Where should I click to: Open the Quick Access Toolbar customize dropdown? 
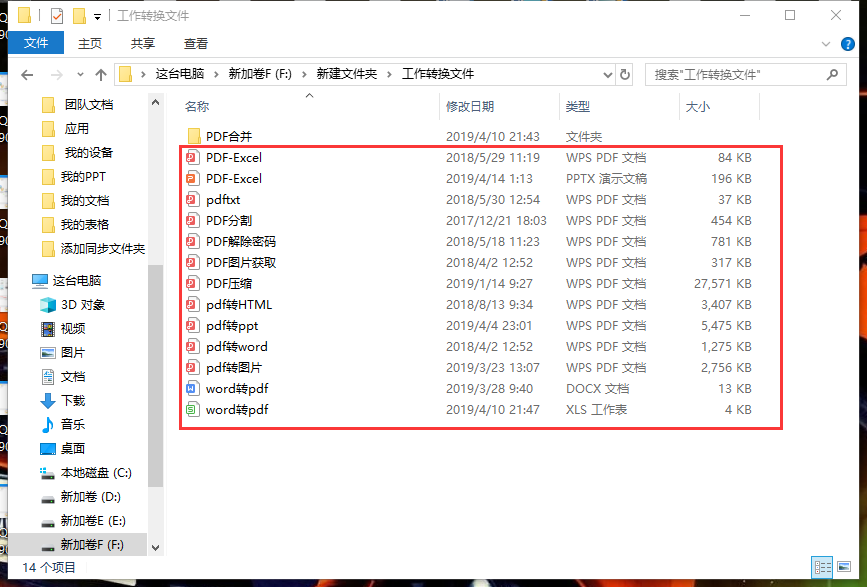tap(97, 16)
